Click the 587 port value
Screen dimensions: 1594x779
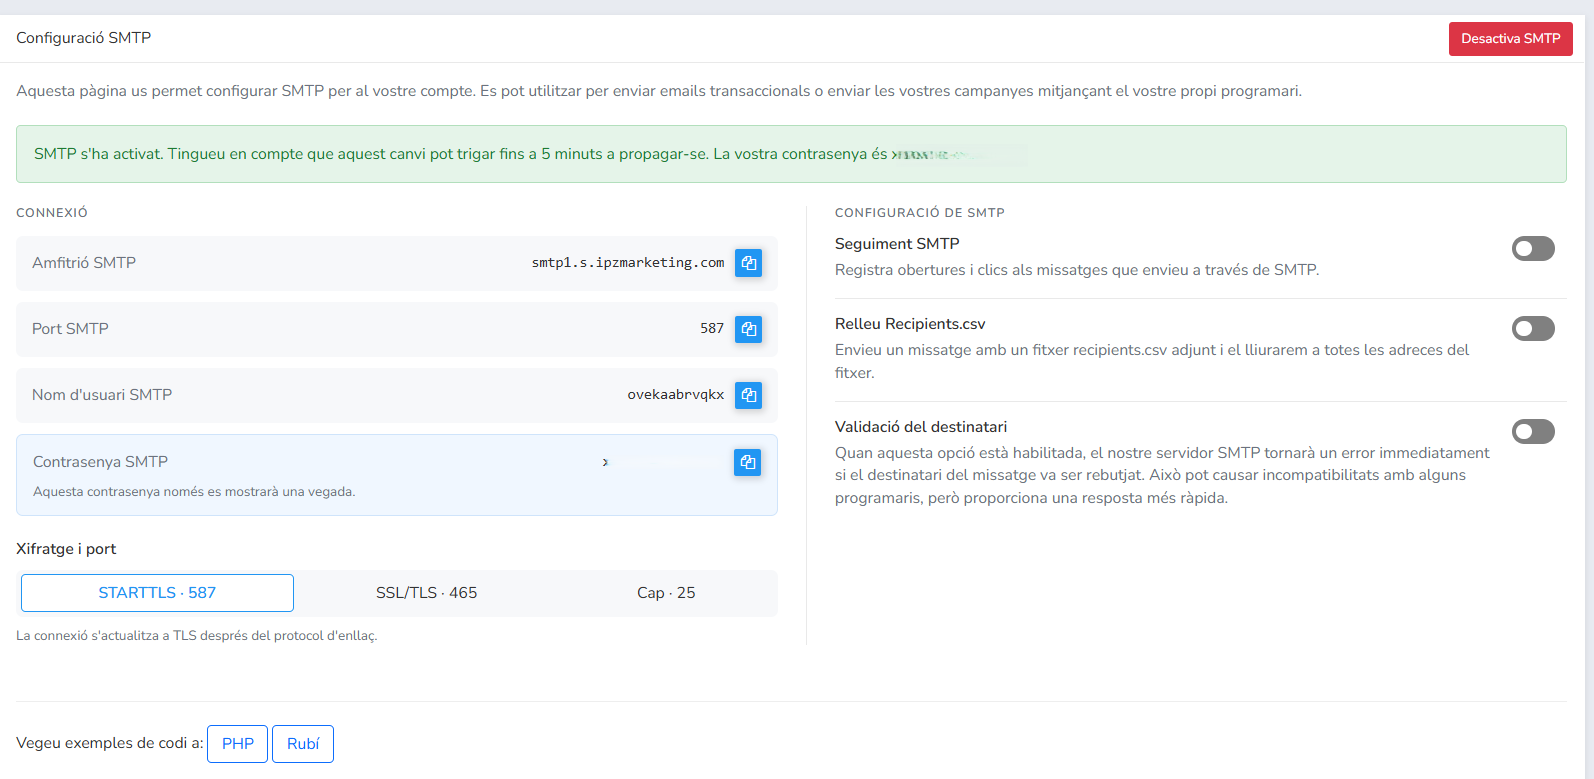pyautogui.click(x=712, y=329)
